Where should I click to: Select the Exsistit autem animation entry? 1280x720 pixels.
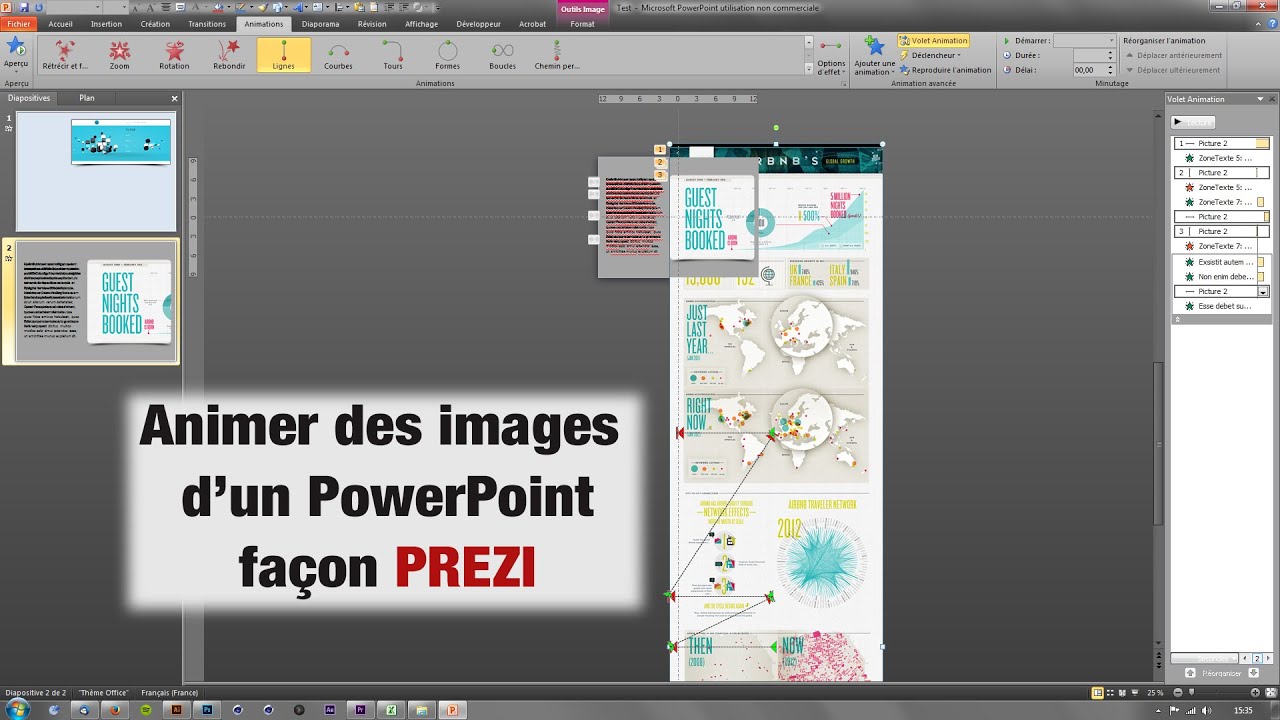pyautogui.click(x=1221, y=262)
